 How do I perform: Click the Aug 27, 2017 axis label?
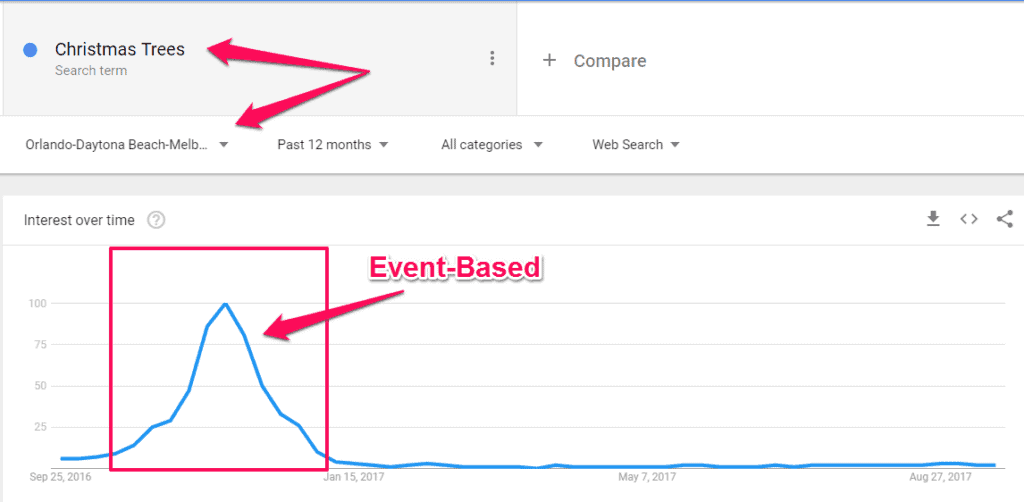pyautogui.click(x=940, y=478)
